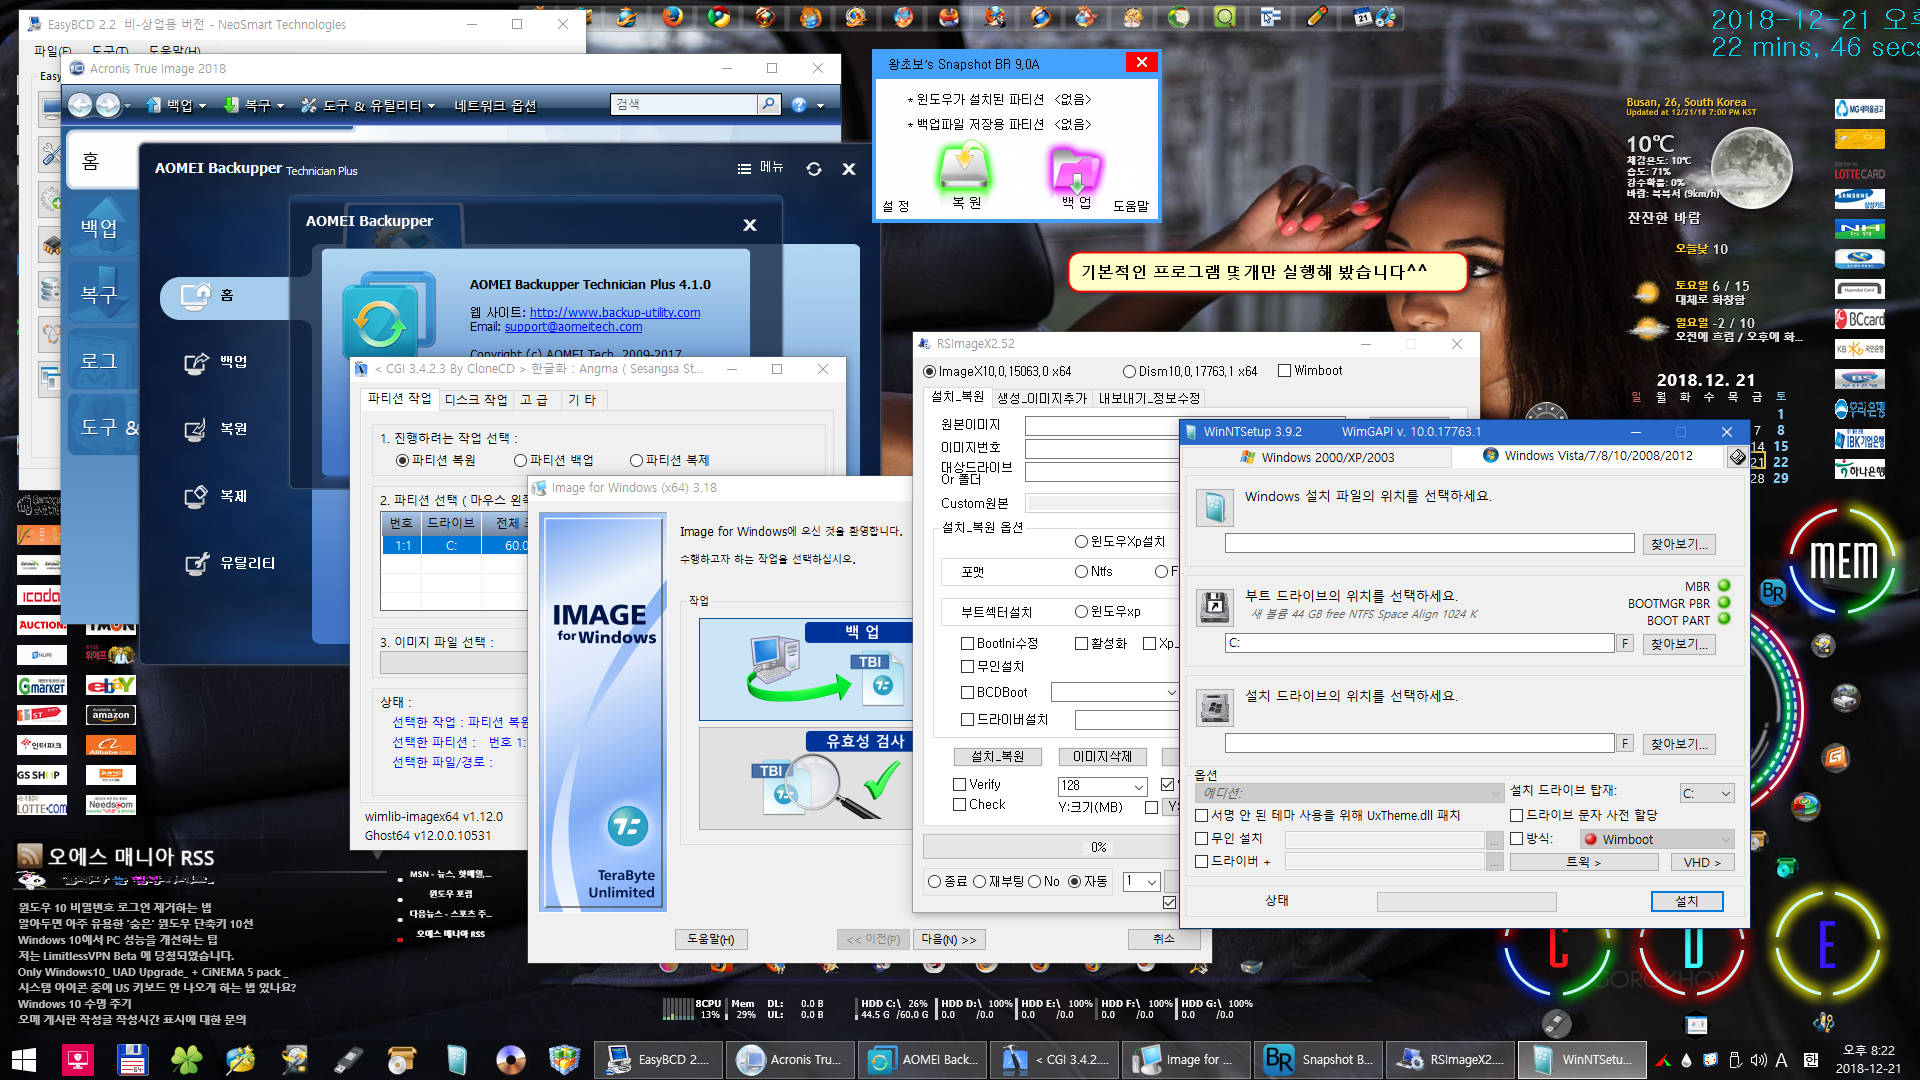Click the diamond icon beside the Windows Vista tab
Image resolution: width=1920 pixels, height=1080 pixels.
click(x=1738, y=457)
